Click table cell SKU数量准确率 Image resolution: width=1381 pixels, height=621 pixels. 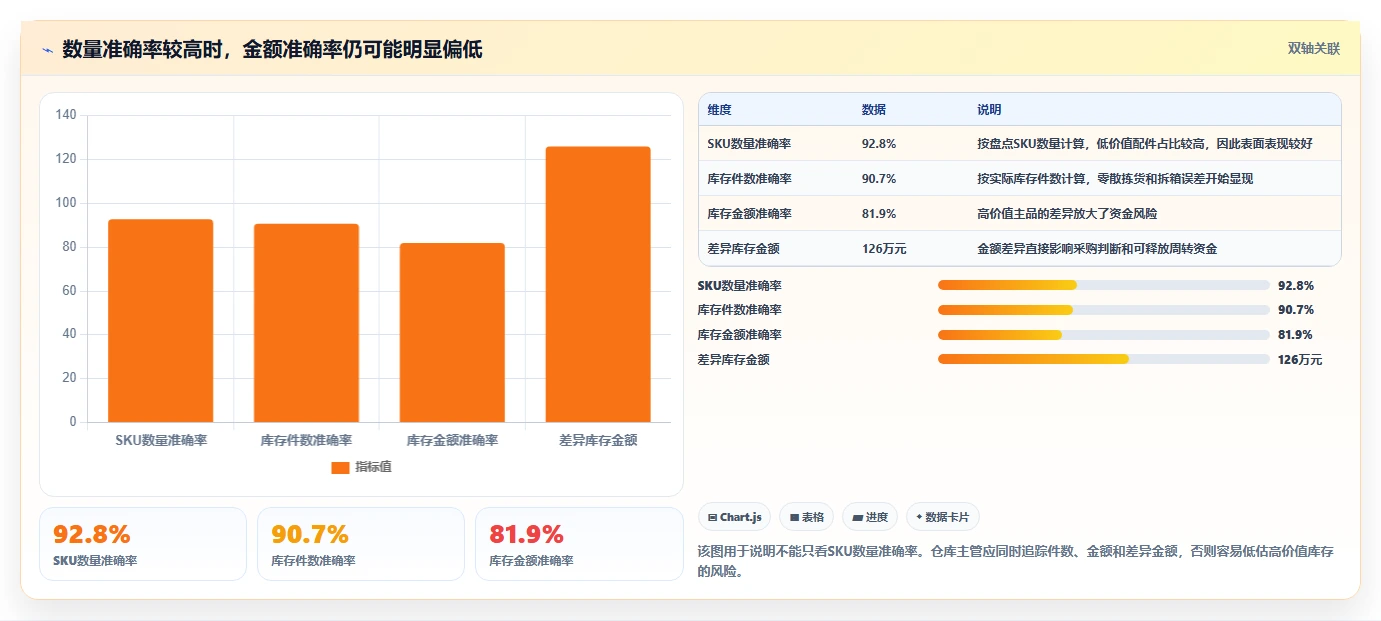click(749, 144)
